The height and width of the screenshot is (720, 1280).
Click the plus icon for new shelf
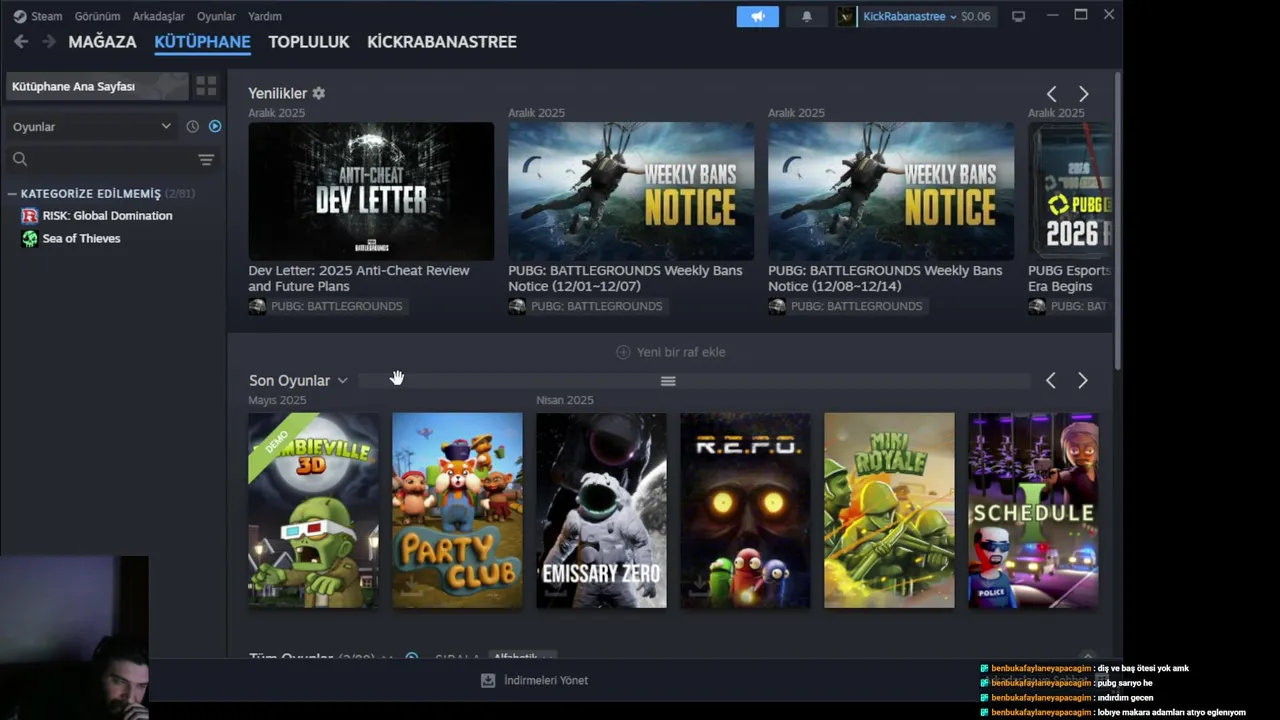[x=623, y=352]
